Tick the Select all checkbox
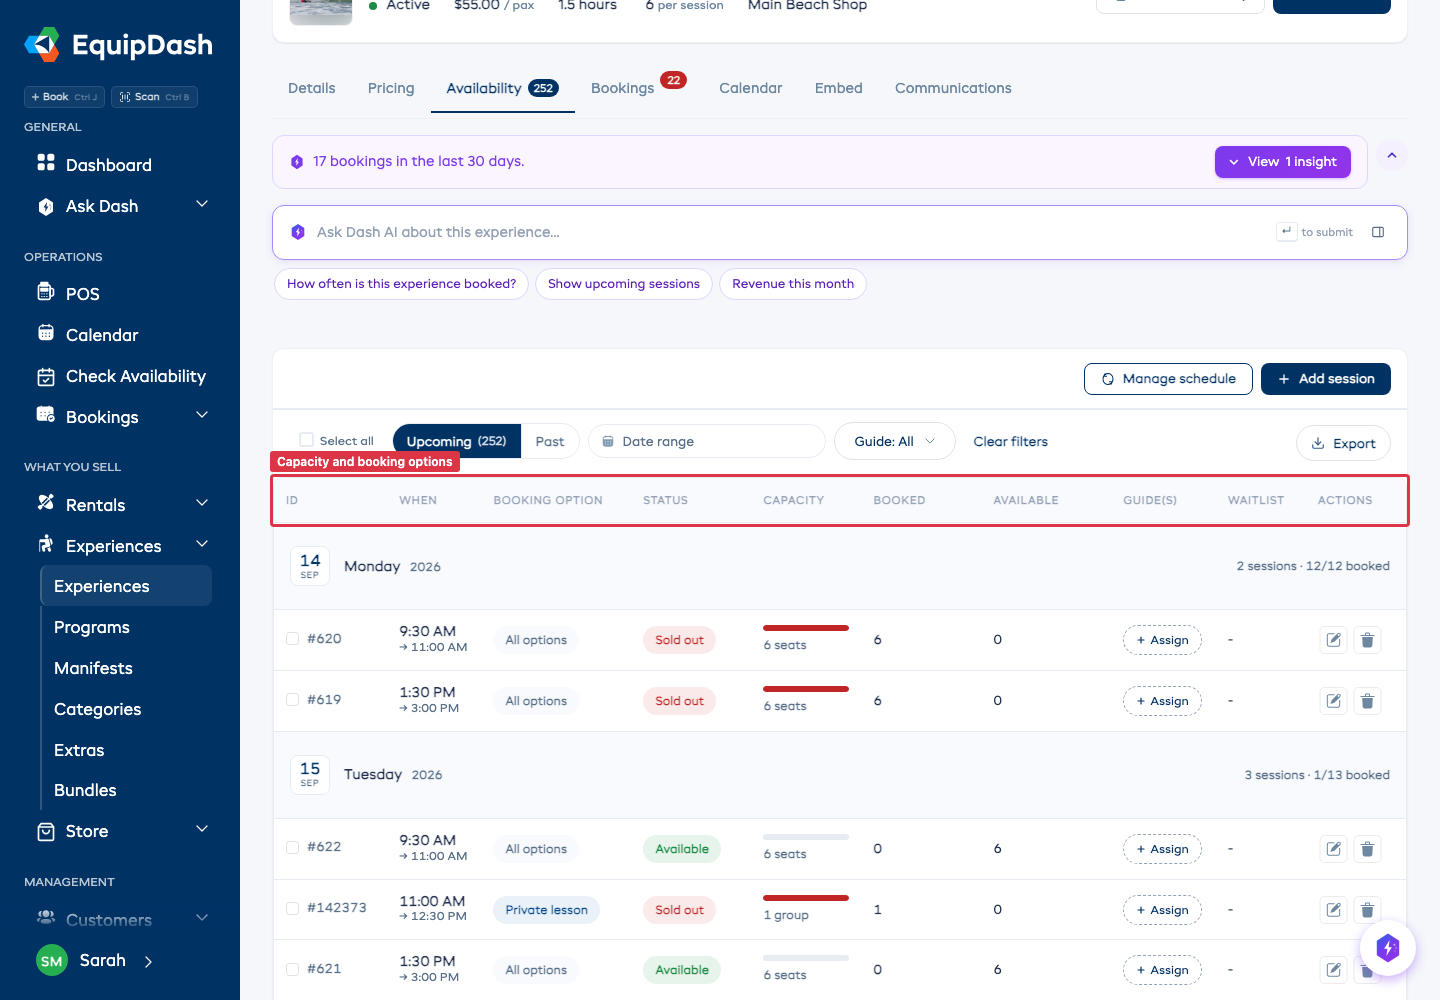 (x=307, y=440)
